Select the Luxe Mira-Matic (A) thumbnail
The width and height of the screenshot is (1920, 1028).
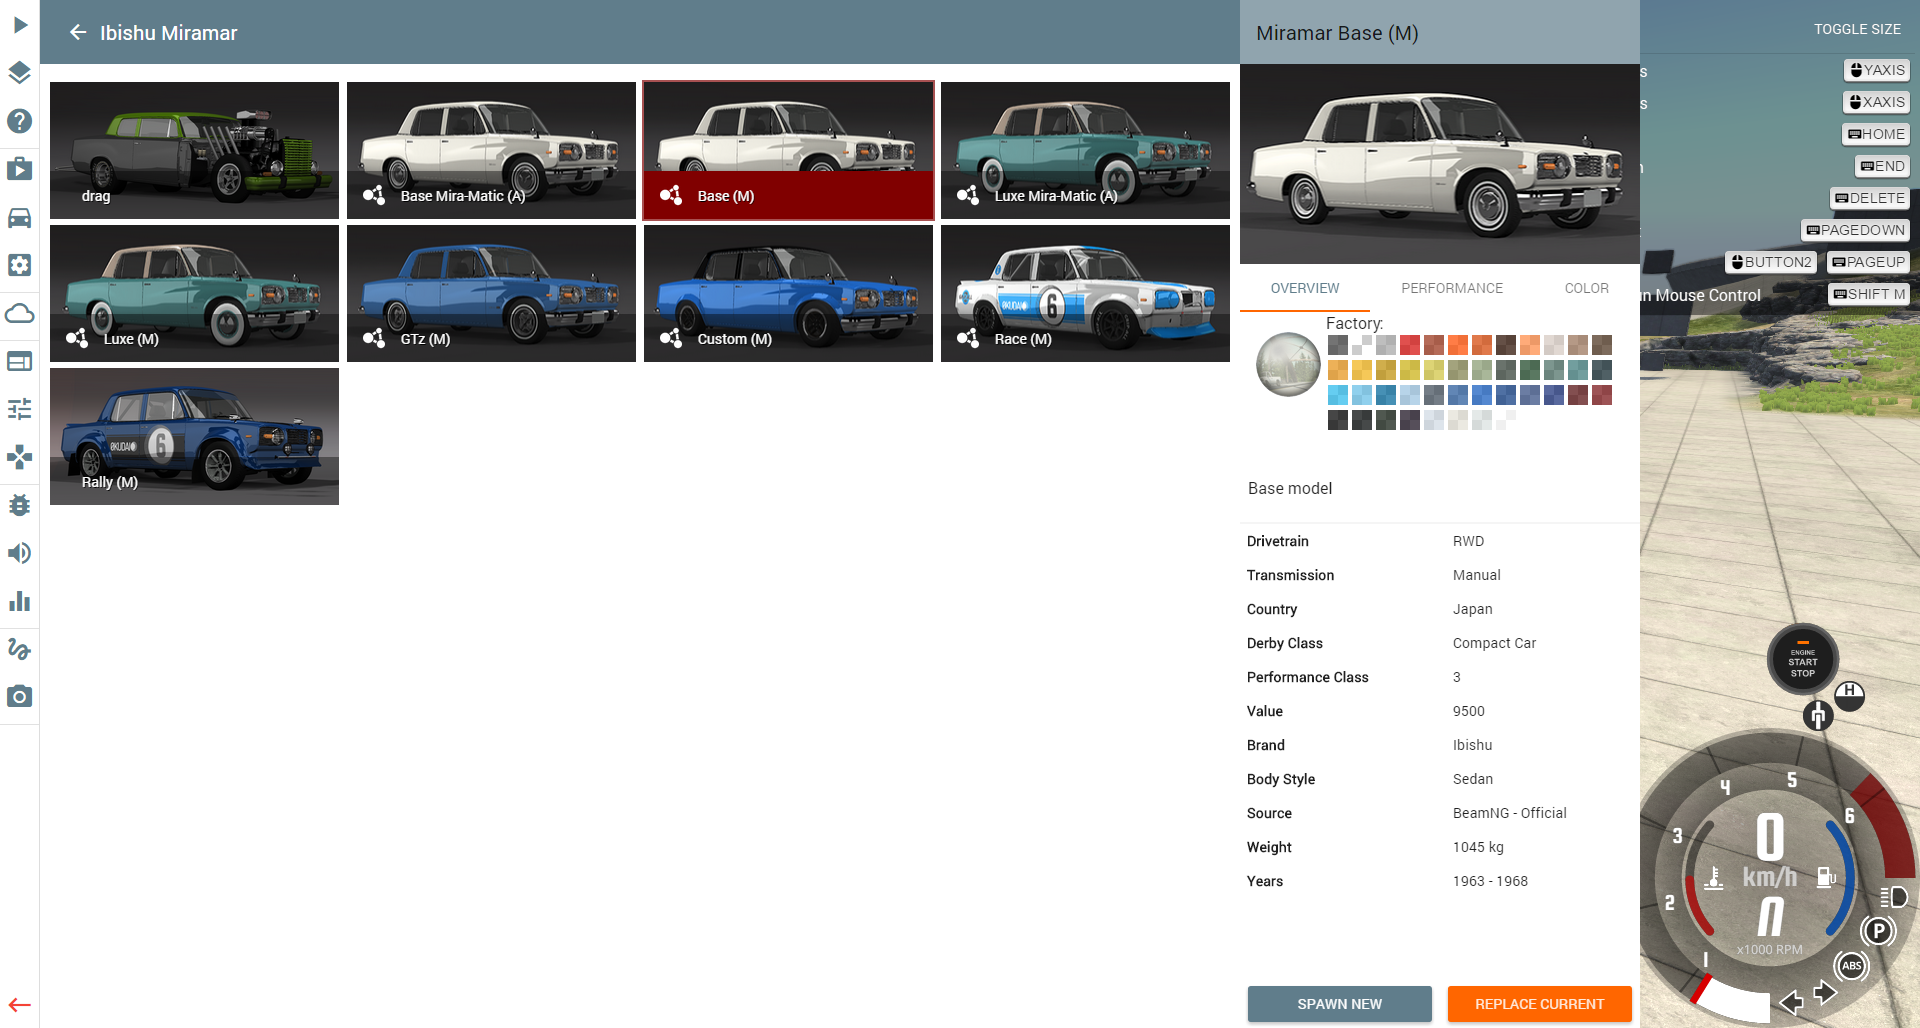click(1085, 150)
